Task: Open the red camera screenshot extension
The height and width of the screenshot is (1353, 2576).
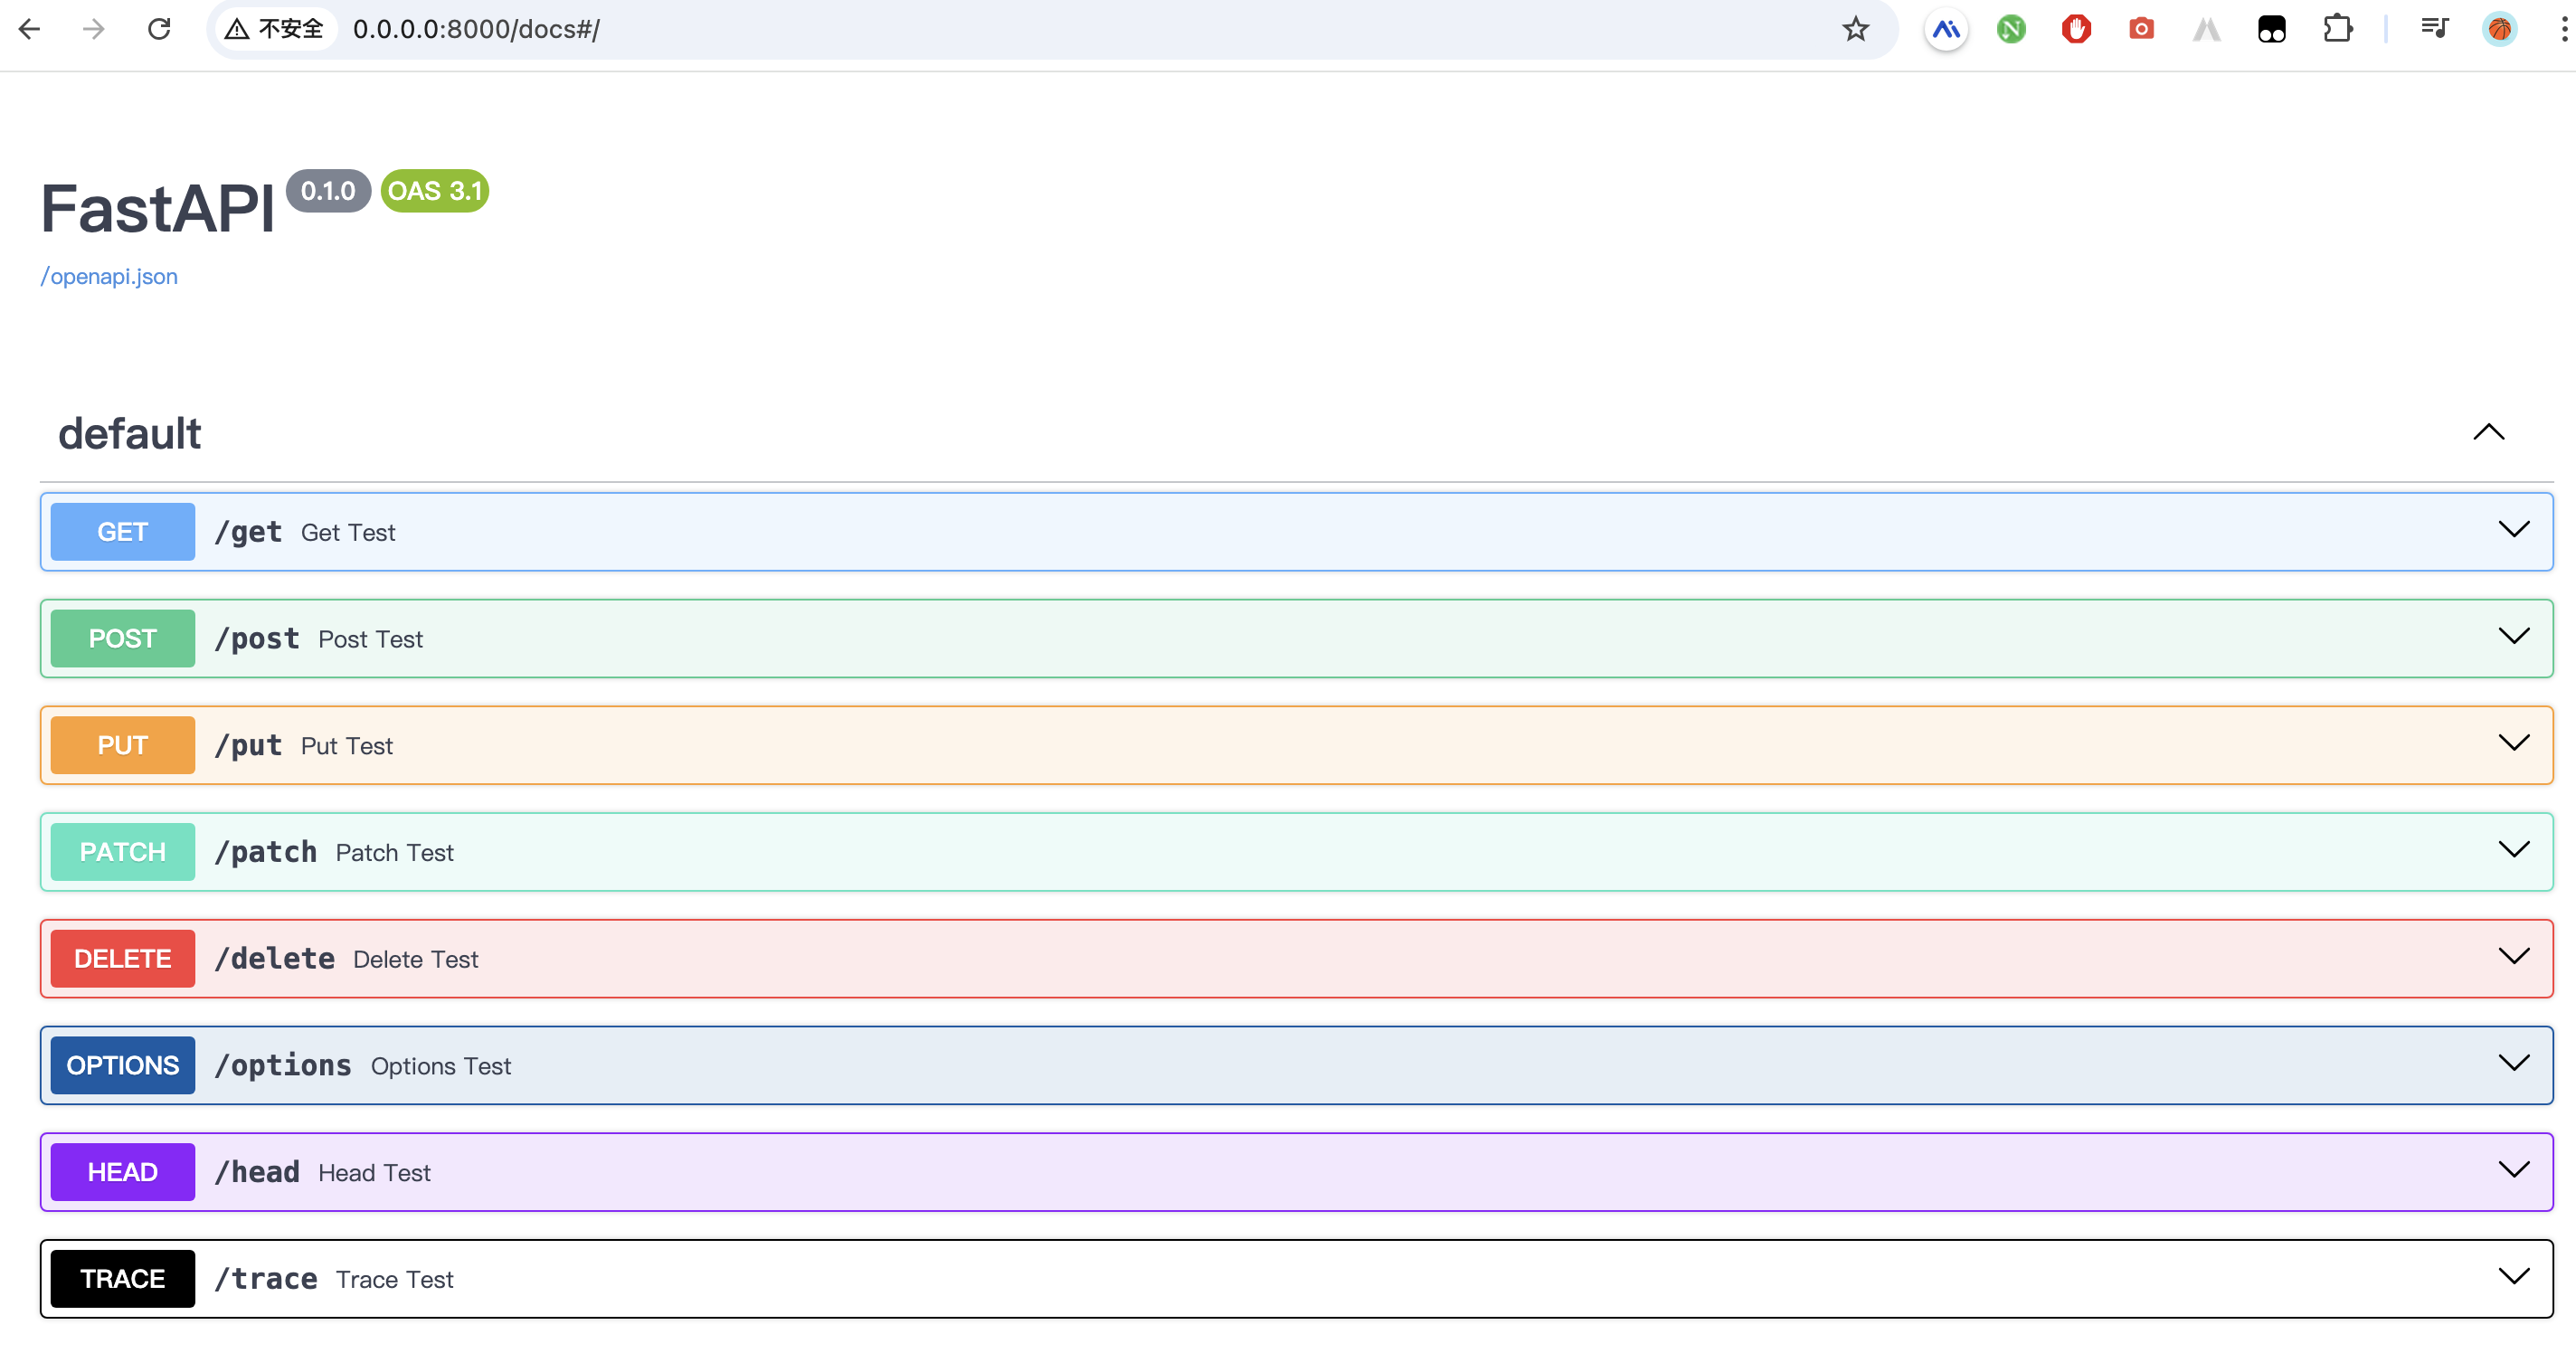Action: pyautogui.click(x=2141, y=29)
